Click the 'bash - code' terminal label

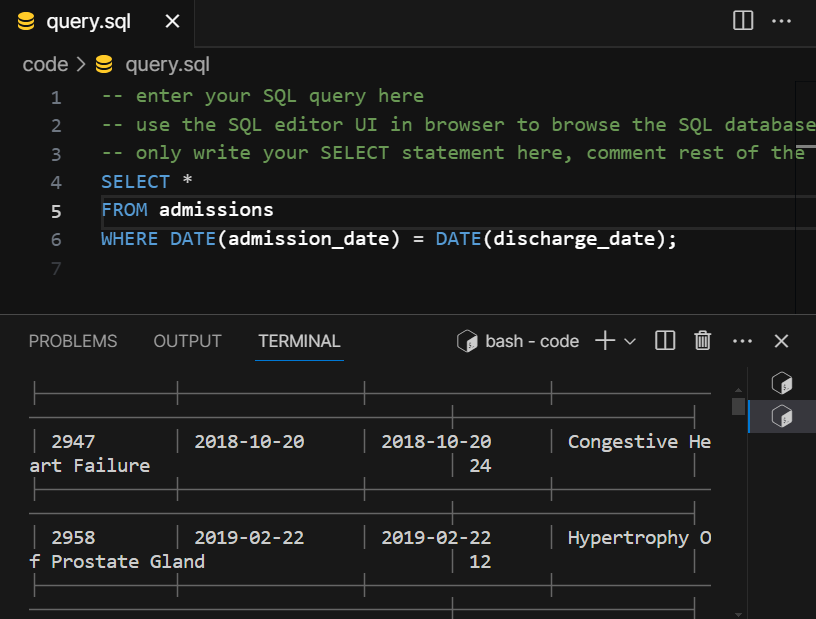pyautogui.click(x=532, y=342)
